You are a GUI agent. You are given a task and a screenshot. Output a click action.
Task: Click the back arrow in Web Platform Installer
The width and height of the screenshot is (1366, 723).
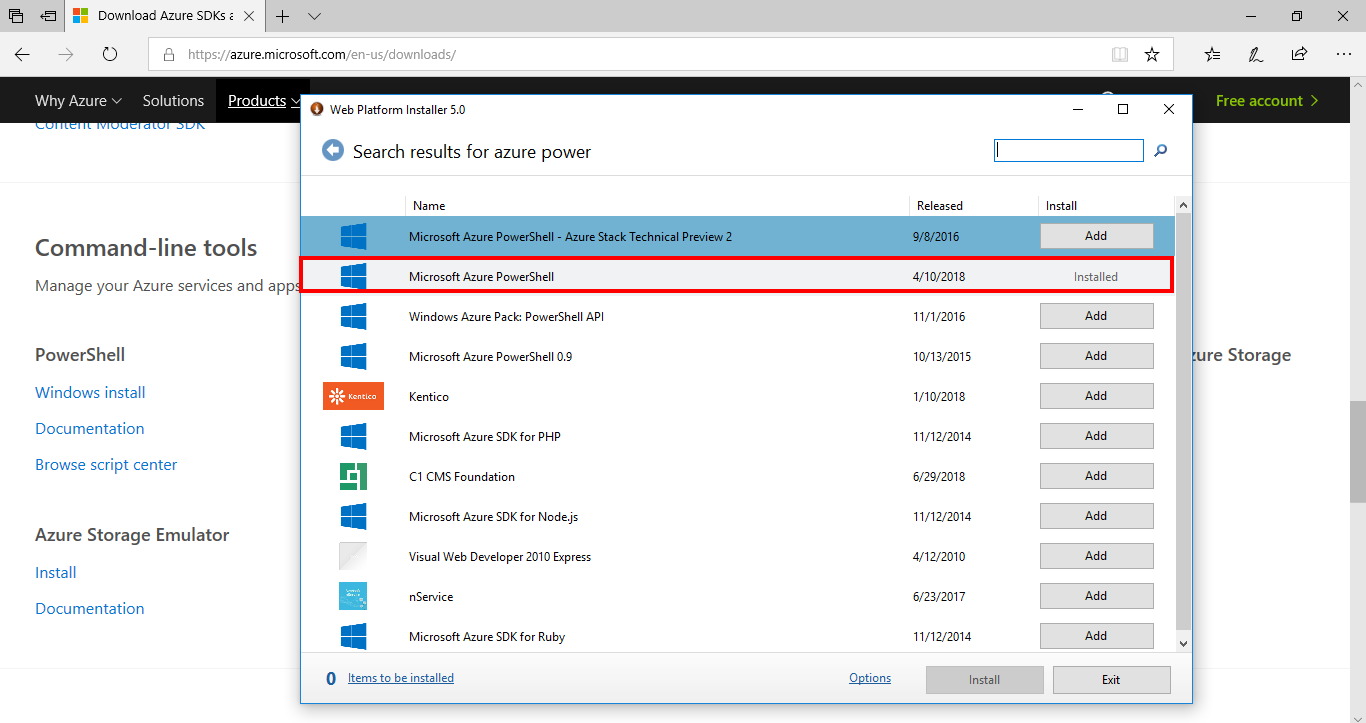332,151
